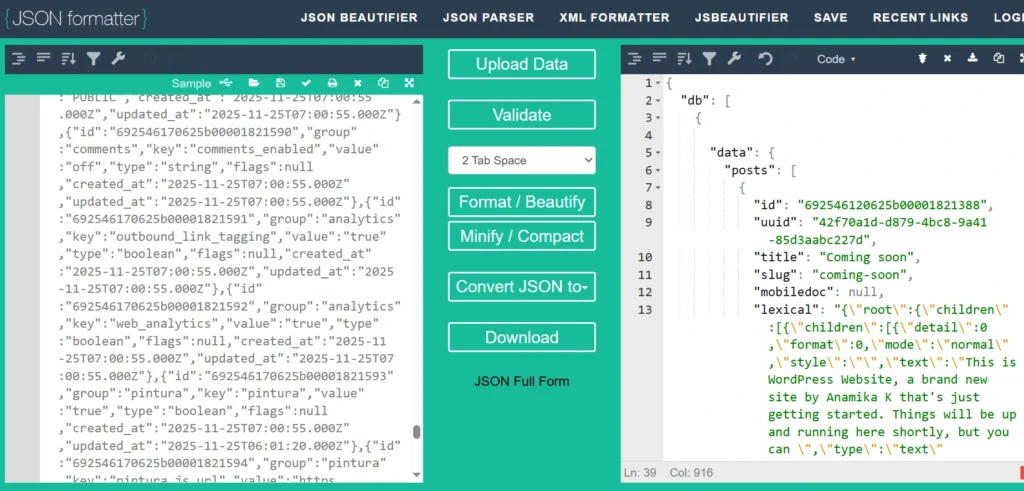The height and width of the screenshot is (491, 1024).
Task: Click the left editor vertical scrollbar thumb
Action: coord(416,432)
